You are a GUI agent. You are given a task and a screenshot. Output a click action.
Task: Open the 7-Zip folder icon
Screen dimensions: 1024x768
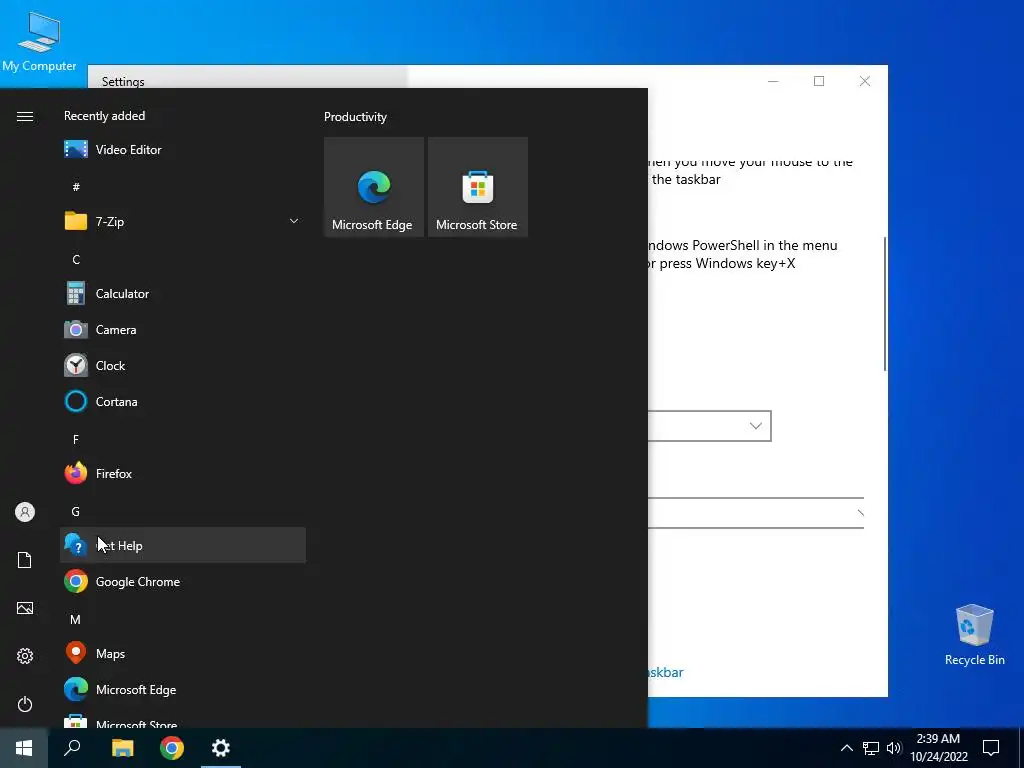(x=76, y=221)
